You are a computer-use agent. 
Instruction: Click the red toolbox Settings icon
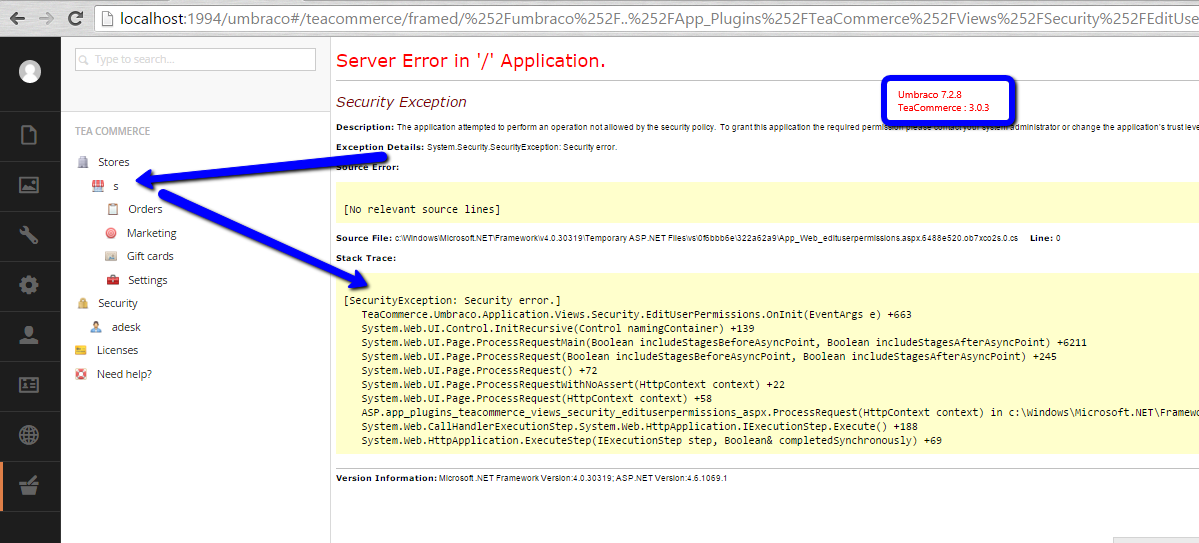coord(112,280)
